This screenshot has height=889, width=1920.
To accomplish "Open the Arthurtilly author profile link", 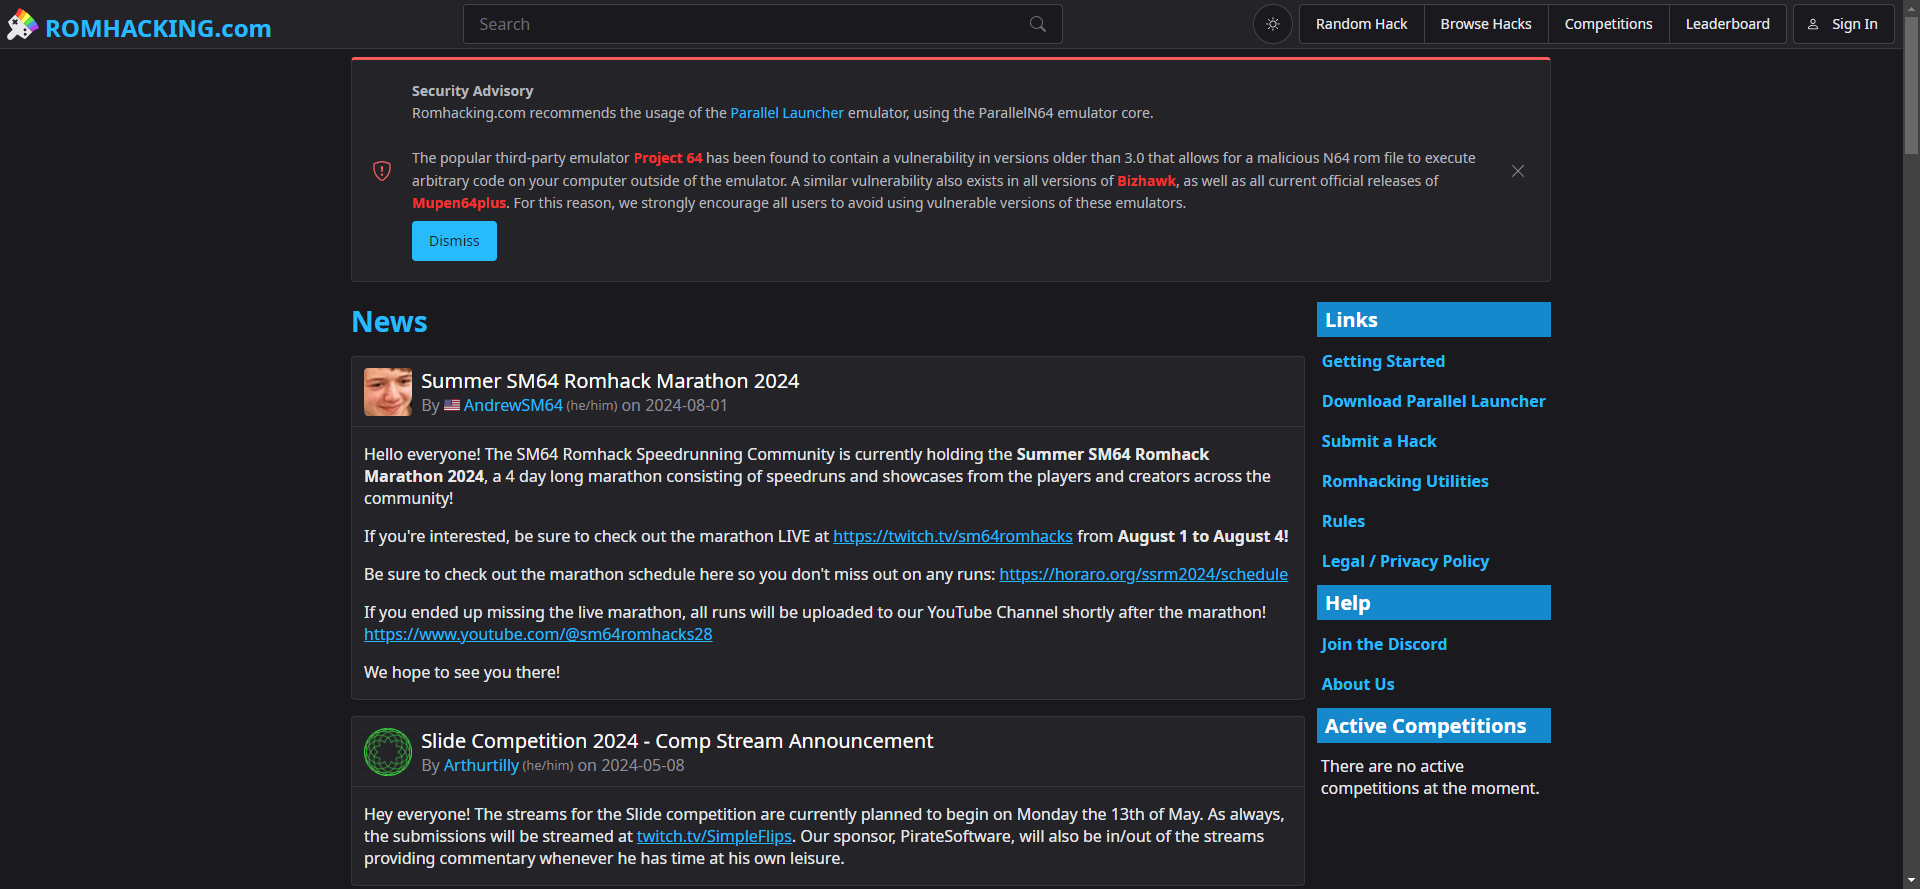I will [481, 765].
